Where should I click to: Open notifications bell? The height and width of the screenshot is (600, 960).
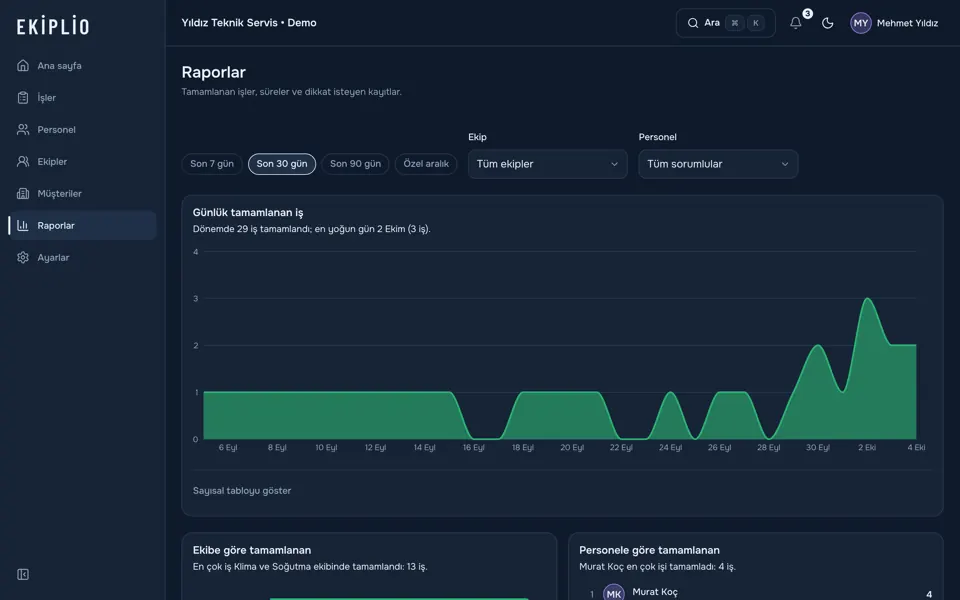tap(795, 23)
